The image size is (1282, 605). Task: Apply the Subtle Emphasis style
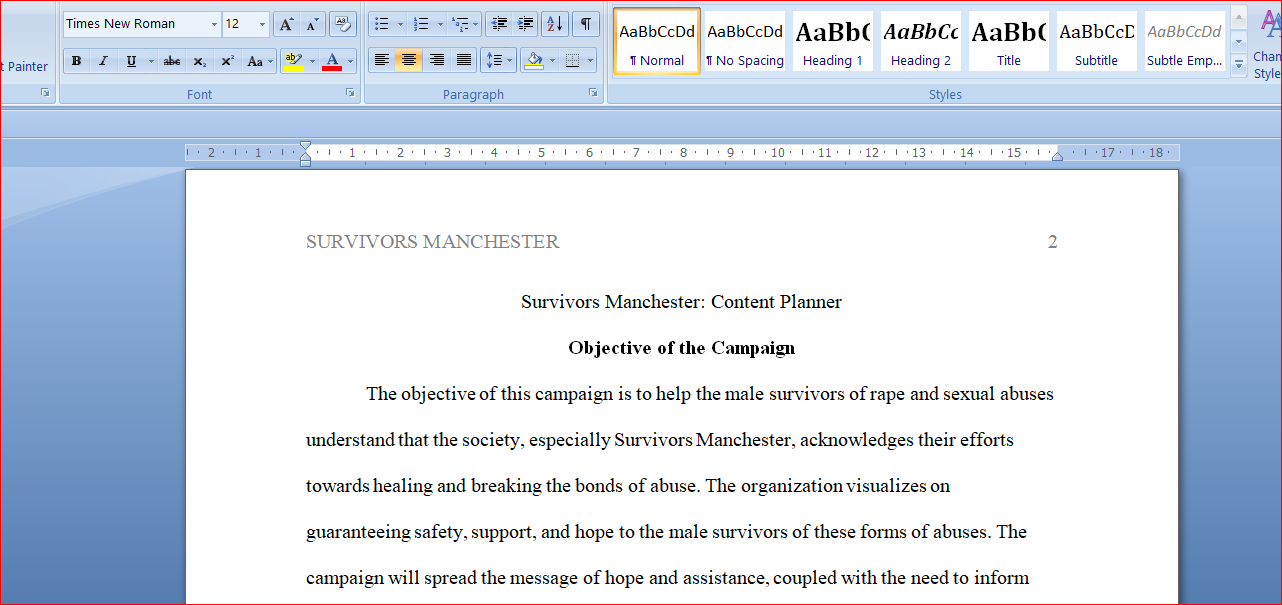1185,41
